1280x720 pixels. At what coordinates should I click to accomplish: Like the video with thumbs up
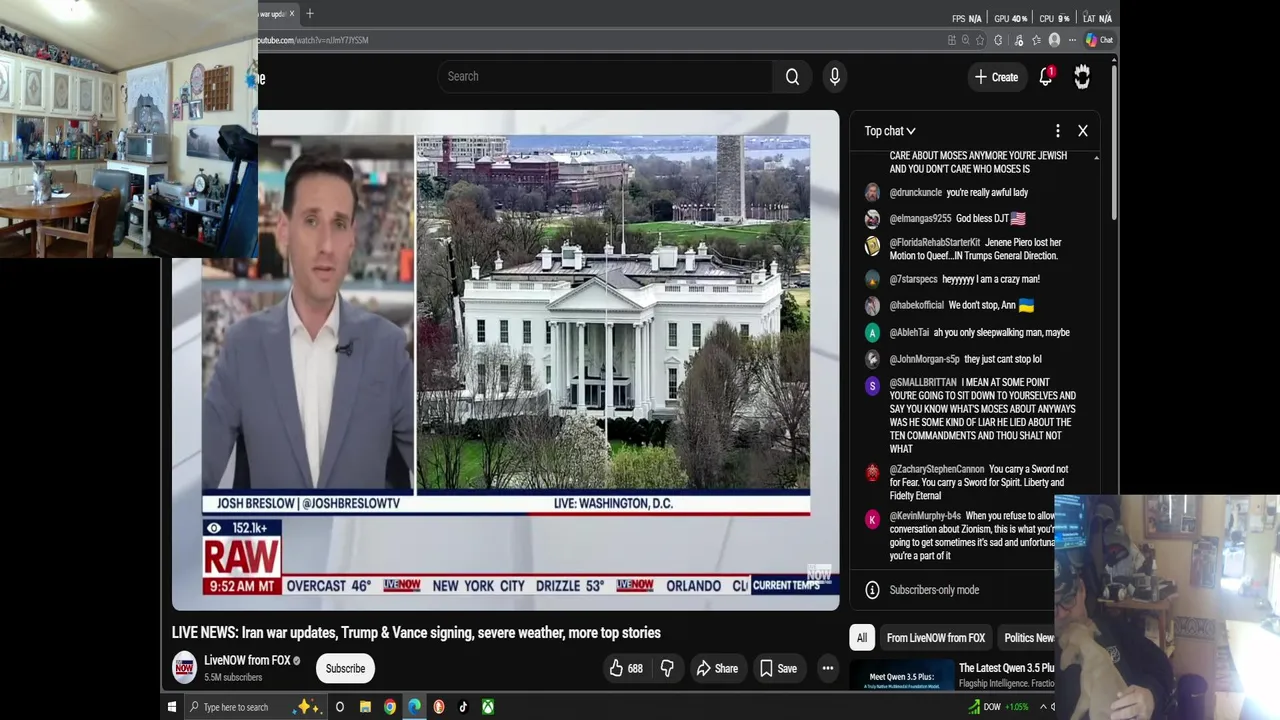[626, 668]
